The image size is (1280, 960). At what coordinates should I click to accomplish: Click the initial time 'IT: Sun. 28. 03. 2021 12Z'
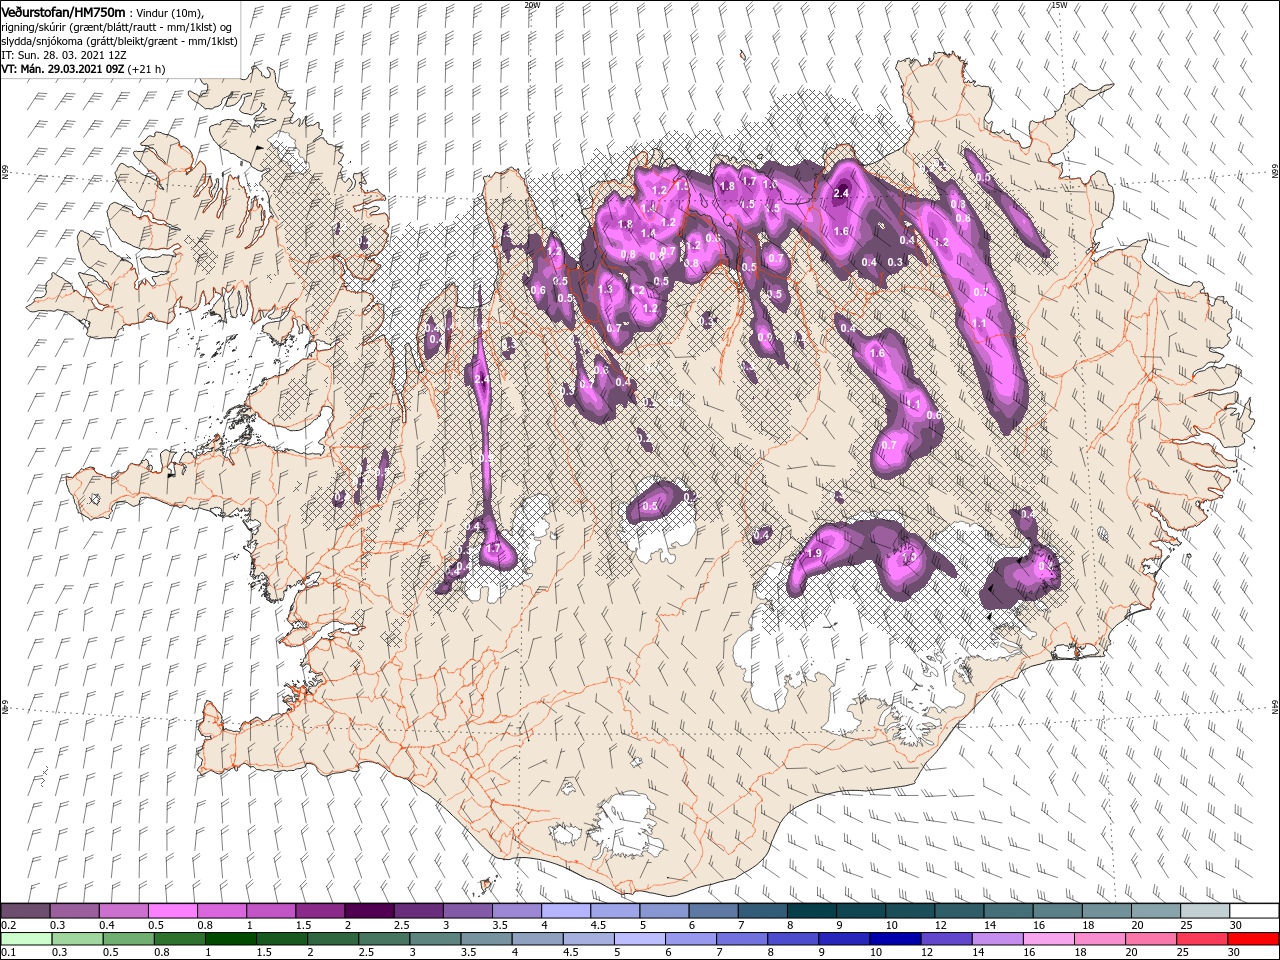[x=65, y=54]
